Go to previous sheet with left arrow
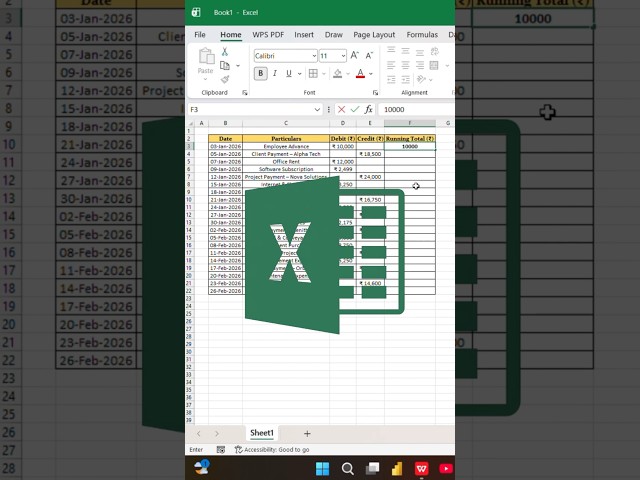Viewport: 640px width, 480px height. 199,433
